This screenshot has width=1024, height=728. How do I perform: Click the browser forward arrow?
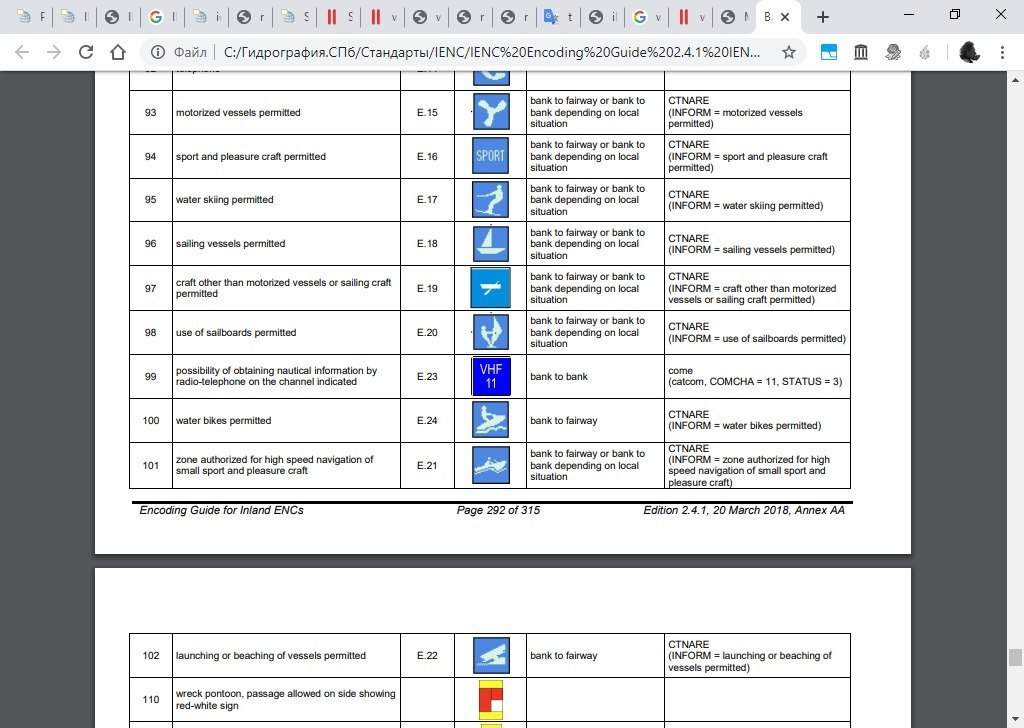pos(54,52)
